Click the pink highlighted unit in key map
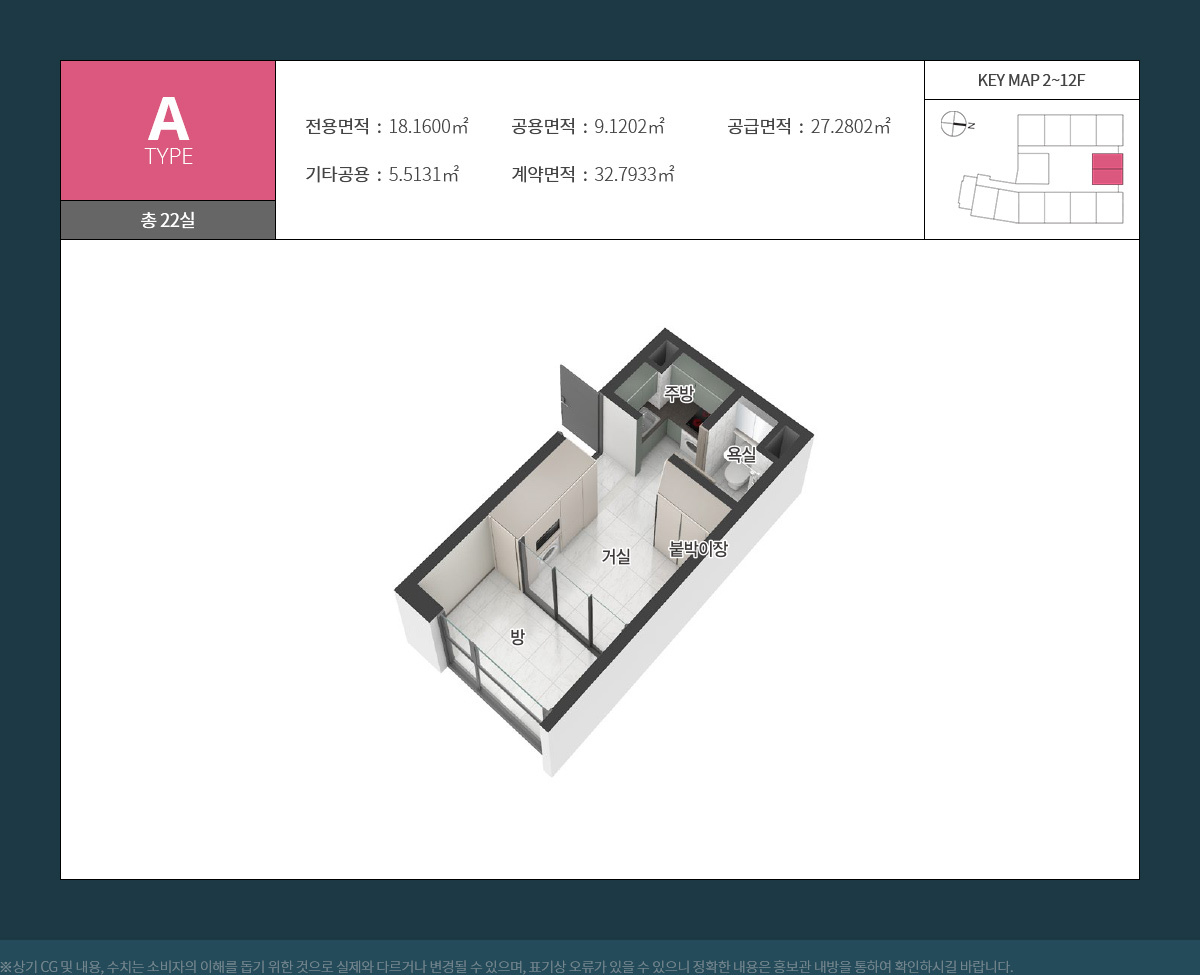 click(1107, 169)
